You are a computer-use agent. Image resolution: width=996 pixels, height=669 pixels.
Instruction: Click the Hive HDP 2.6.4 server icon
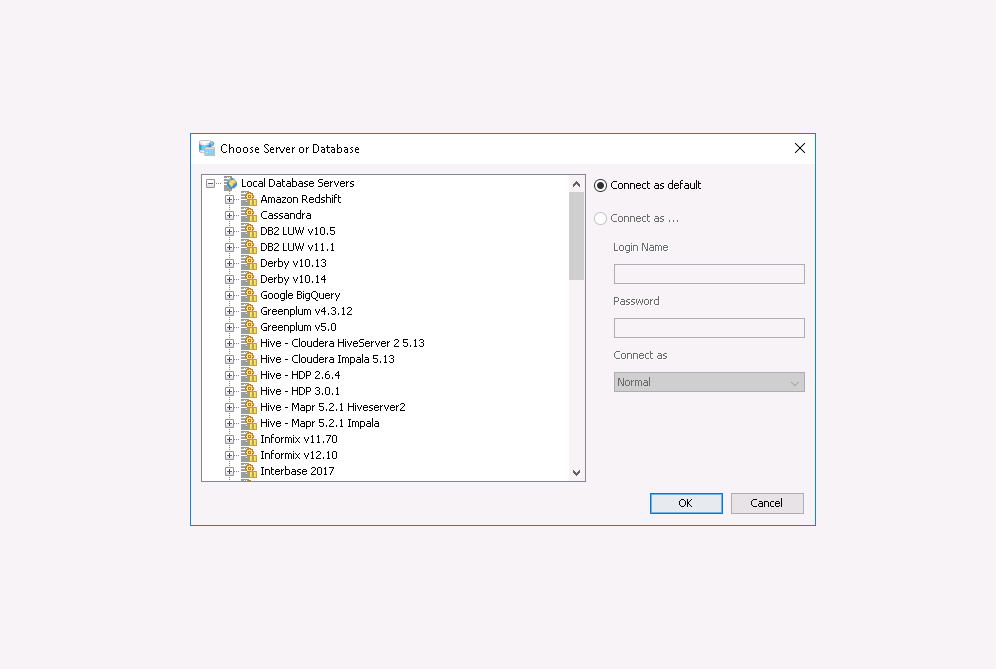(249, 375)
